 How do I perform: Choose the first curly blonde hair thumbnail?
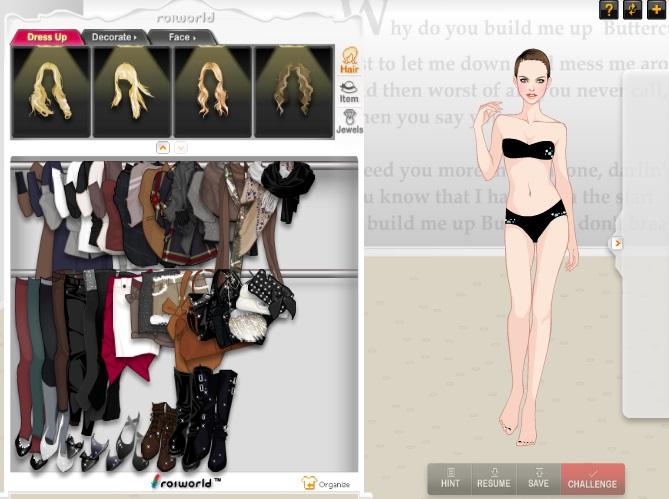tap(50, 91)
